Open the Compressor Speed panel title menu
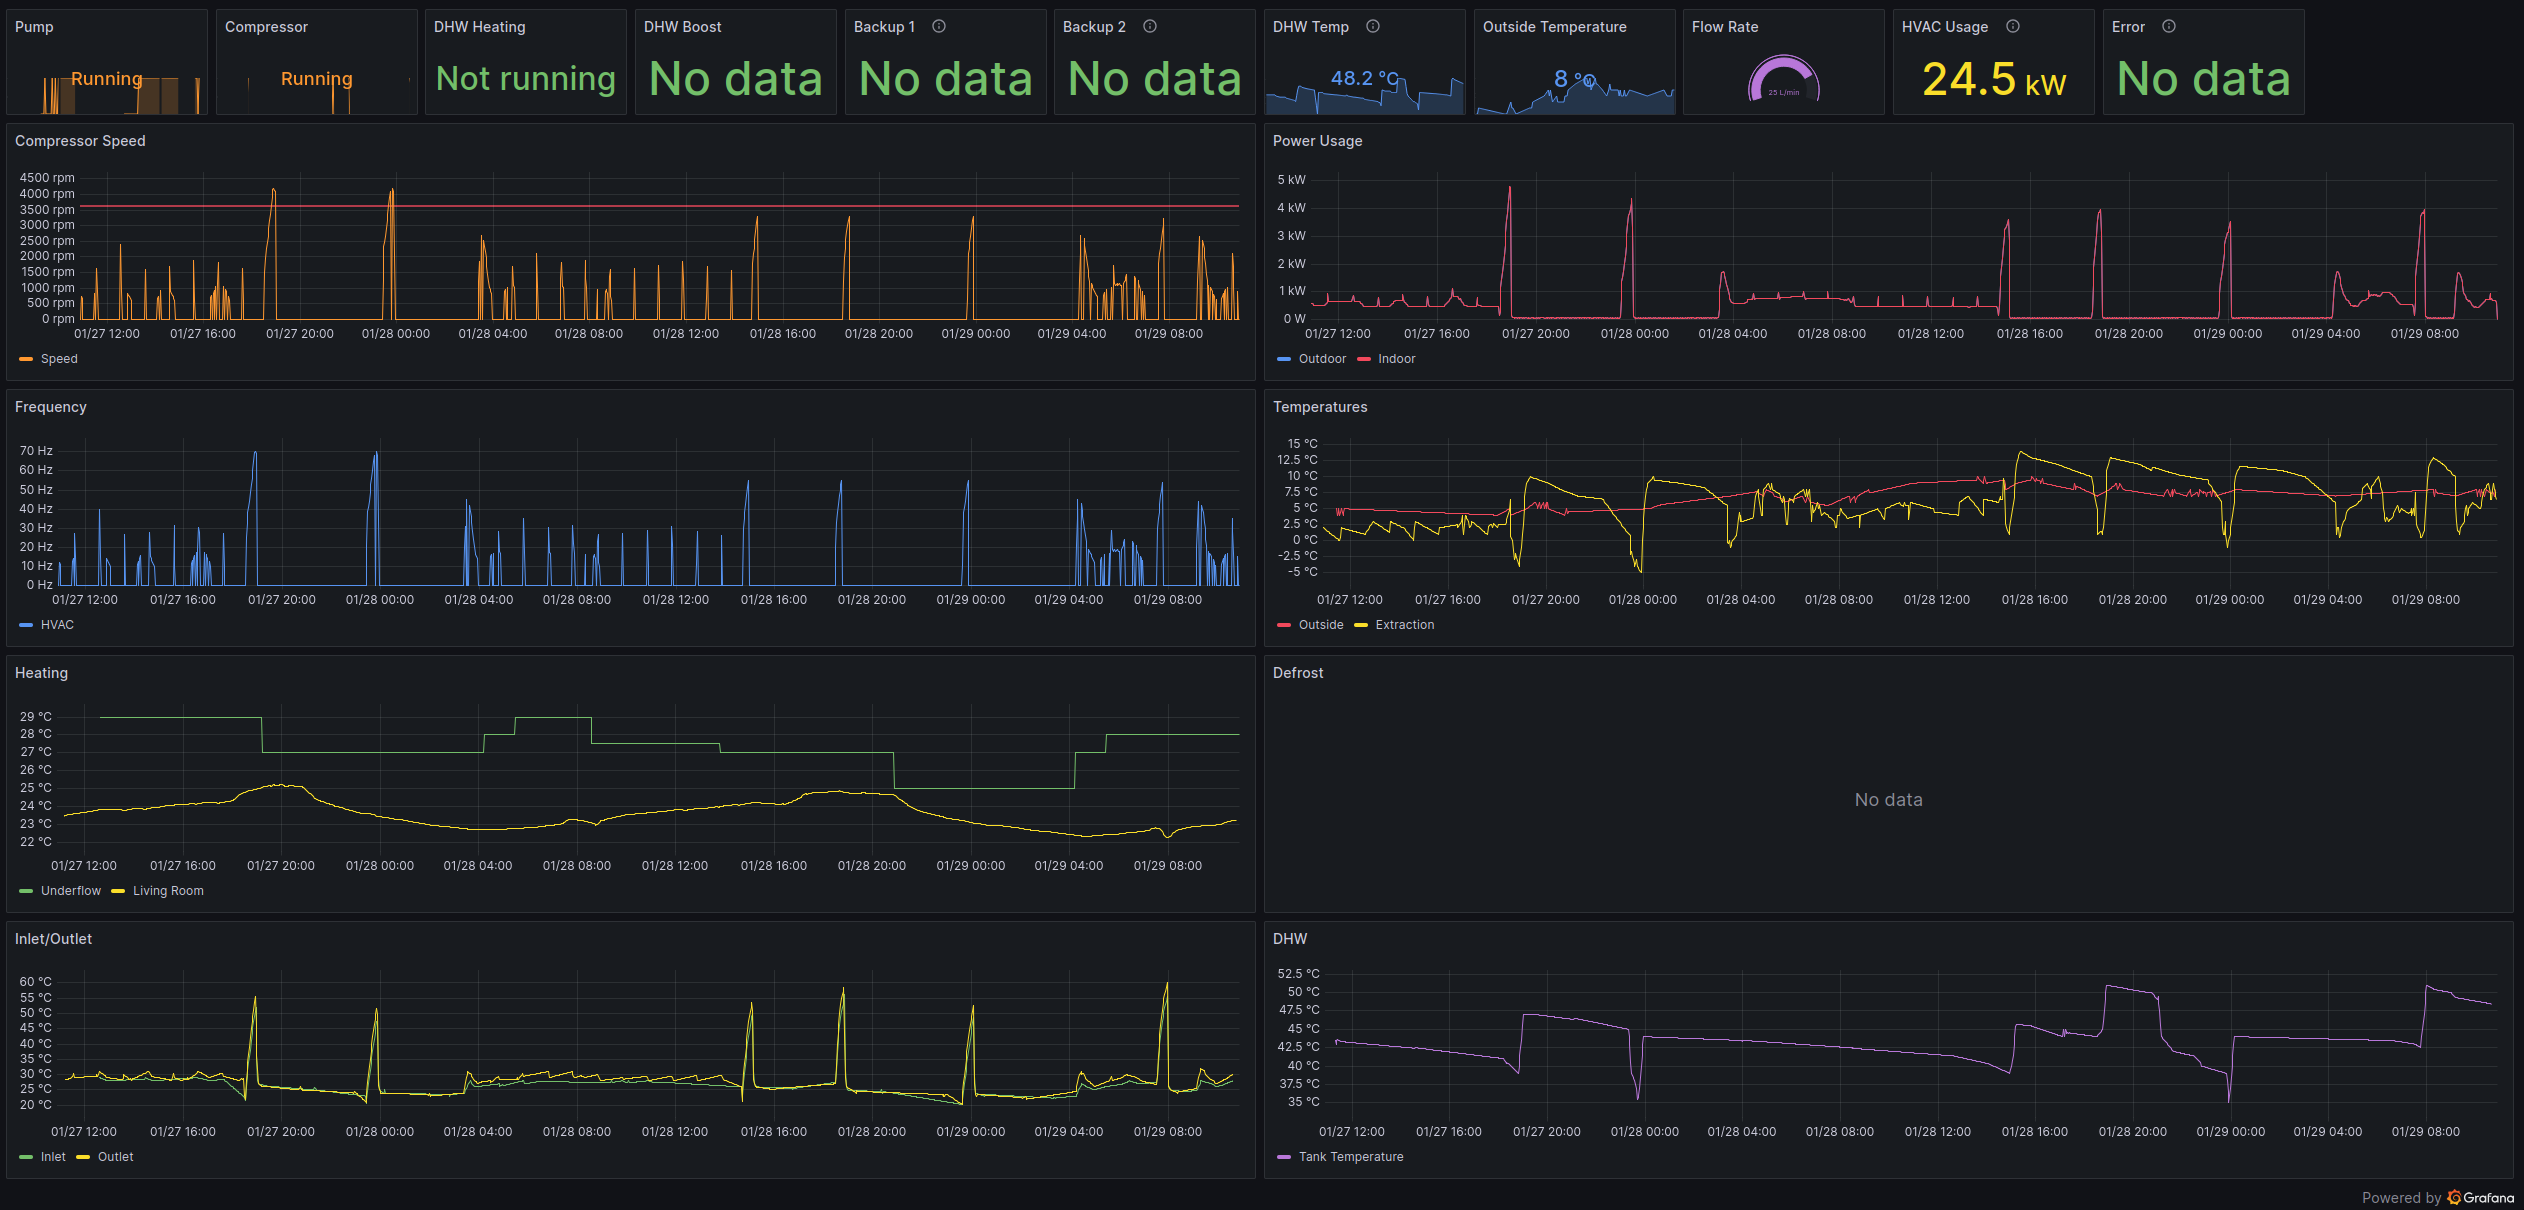This screenshot has height=1210, width=2524. [80, 141]
